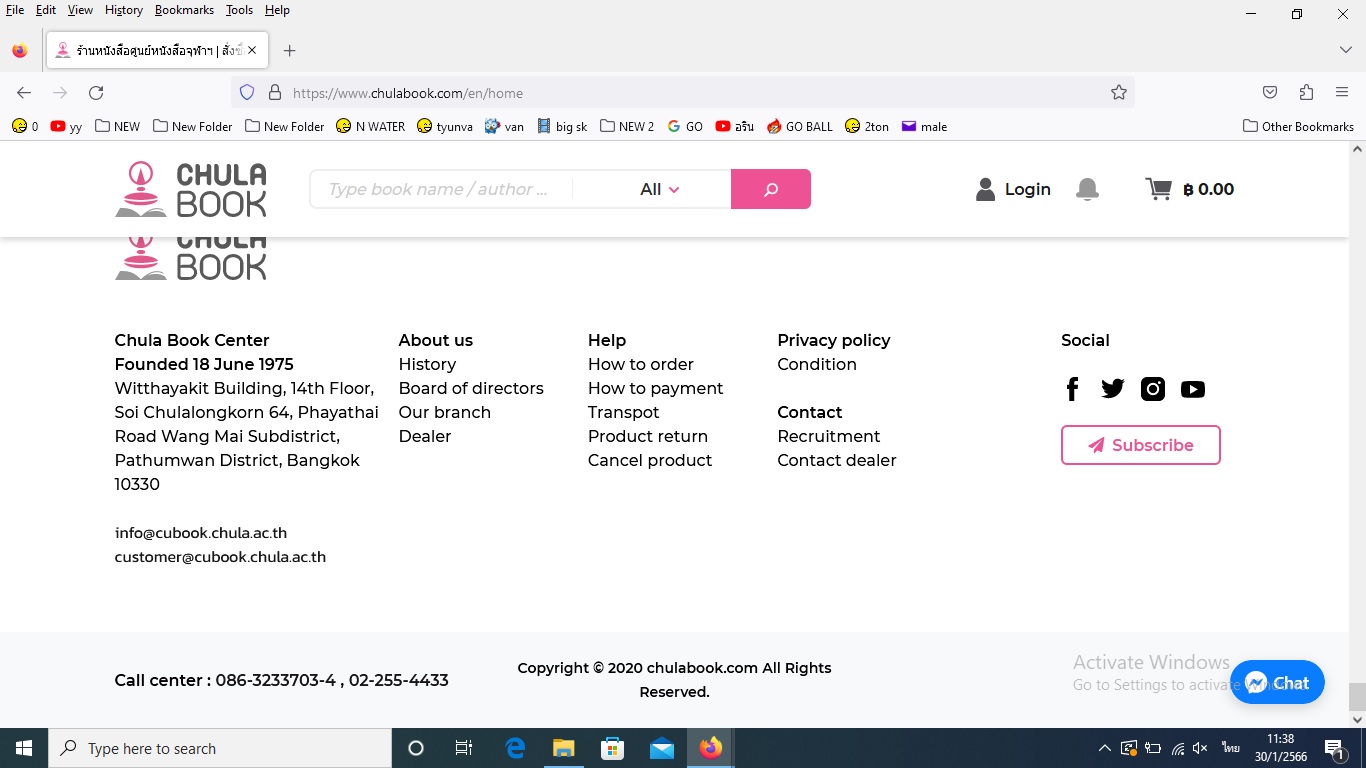Click the Condition link
The width and height of the screenshot is (1366, 768).
pos(817,364)
